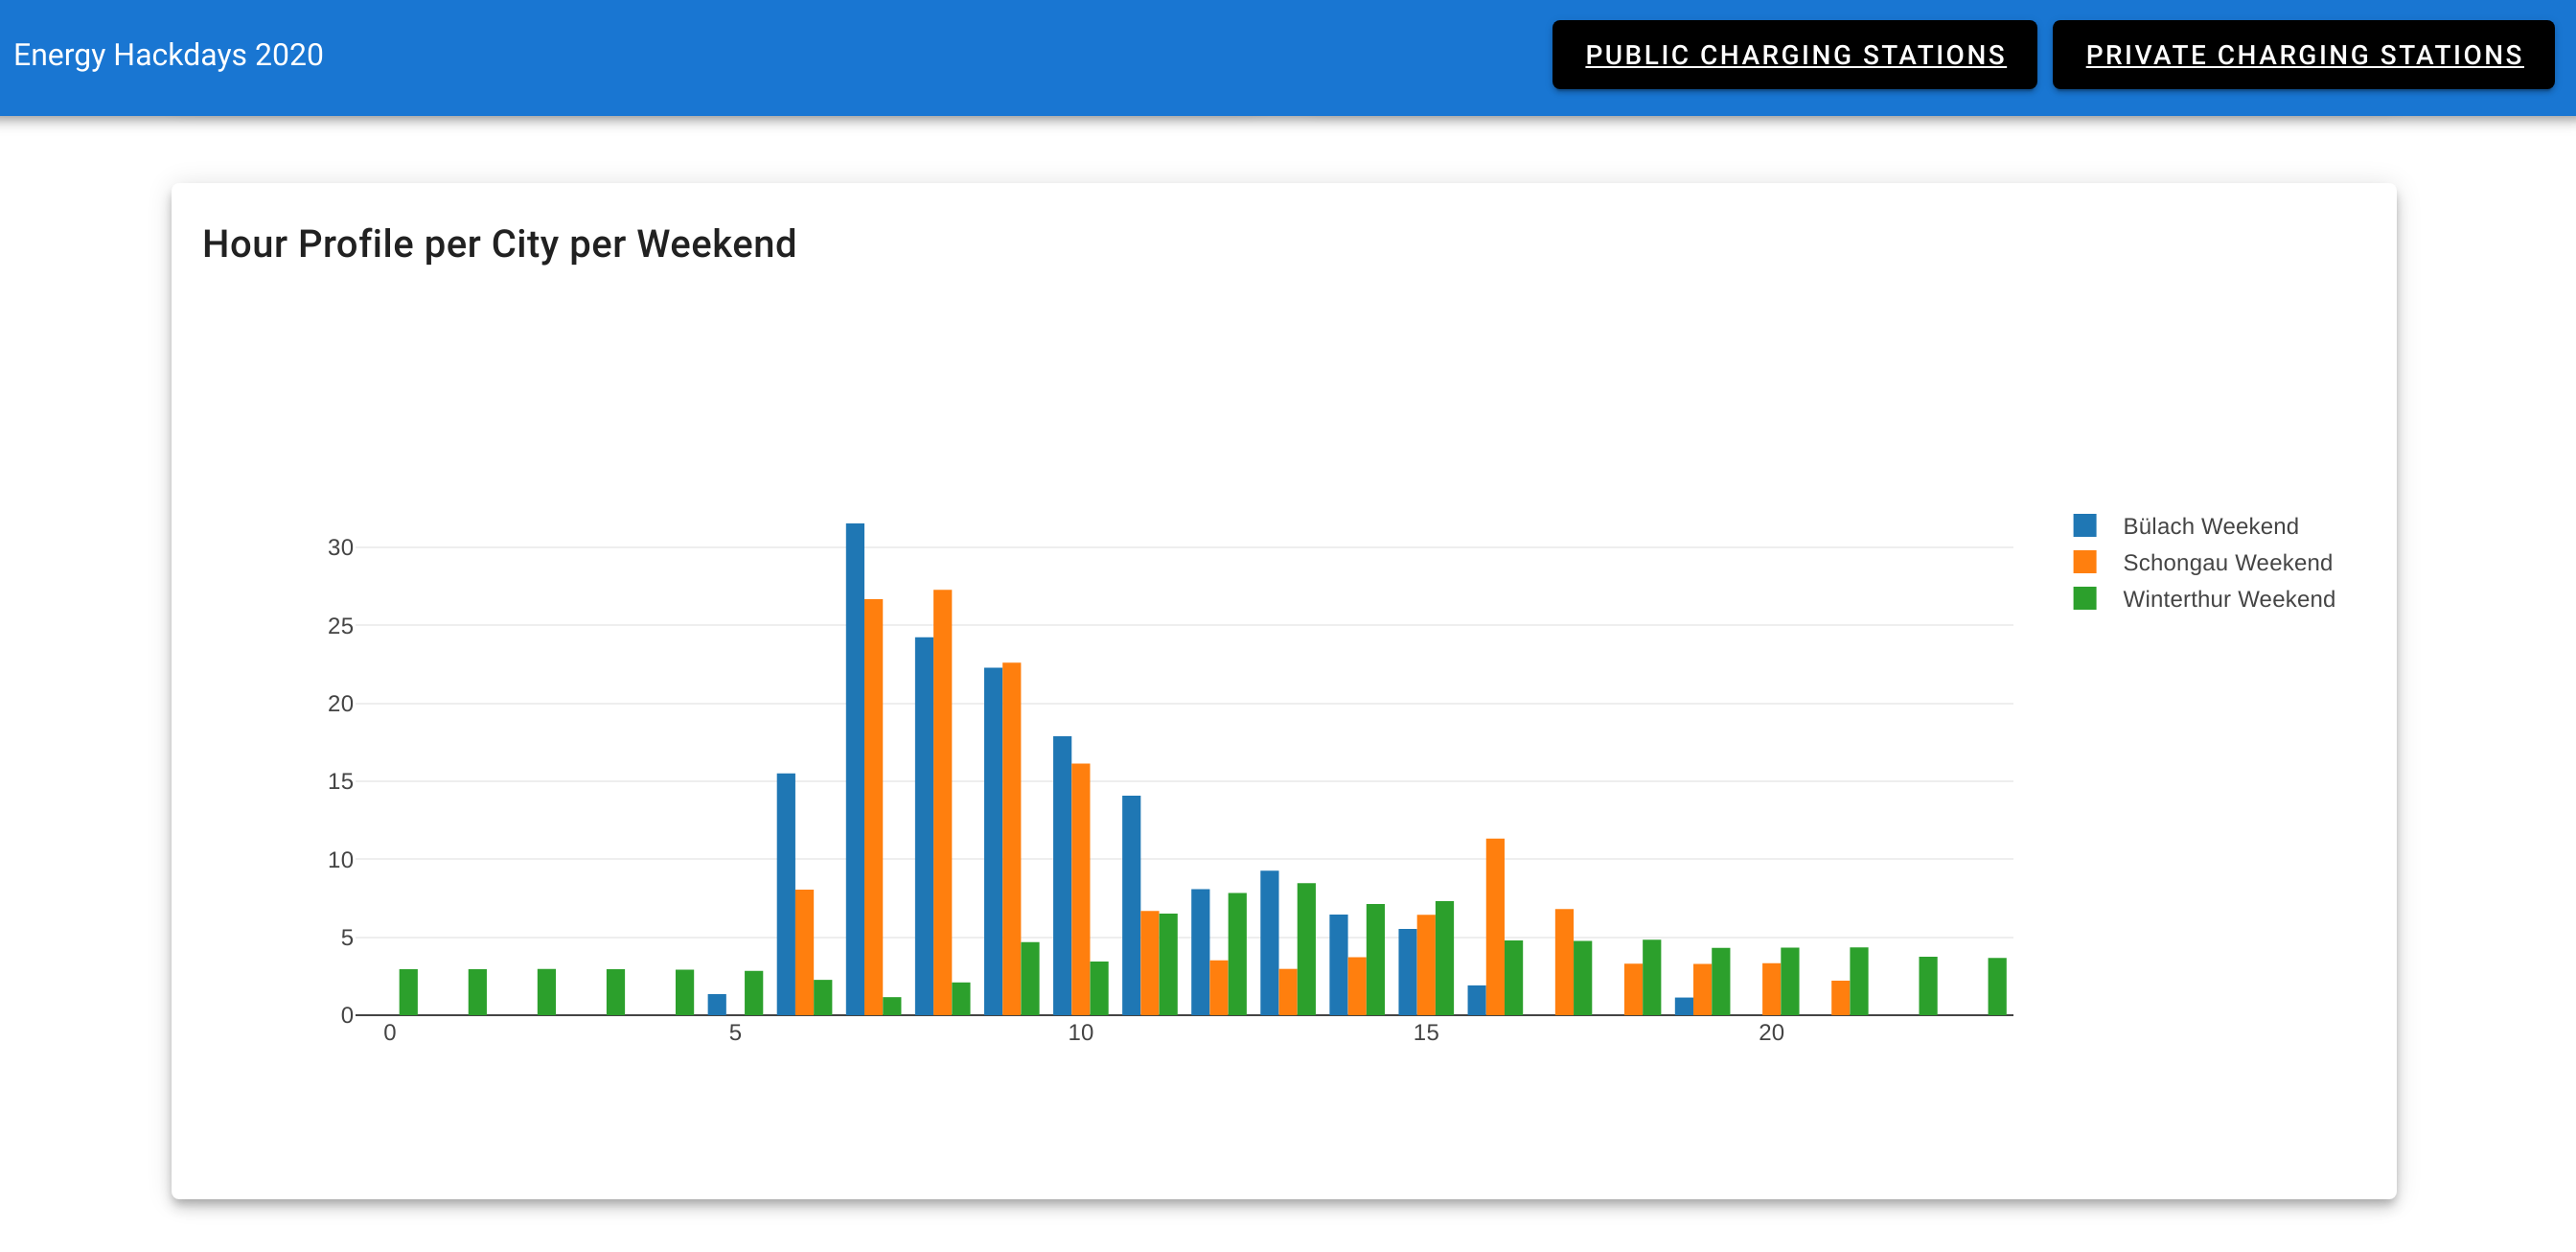Viewport: 2576px width, 1252px height.
Task: Click the tallest orange Schongau bar
Action: point(942,802)
